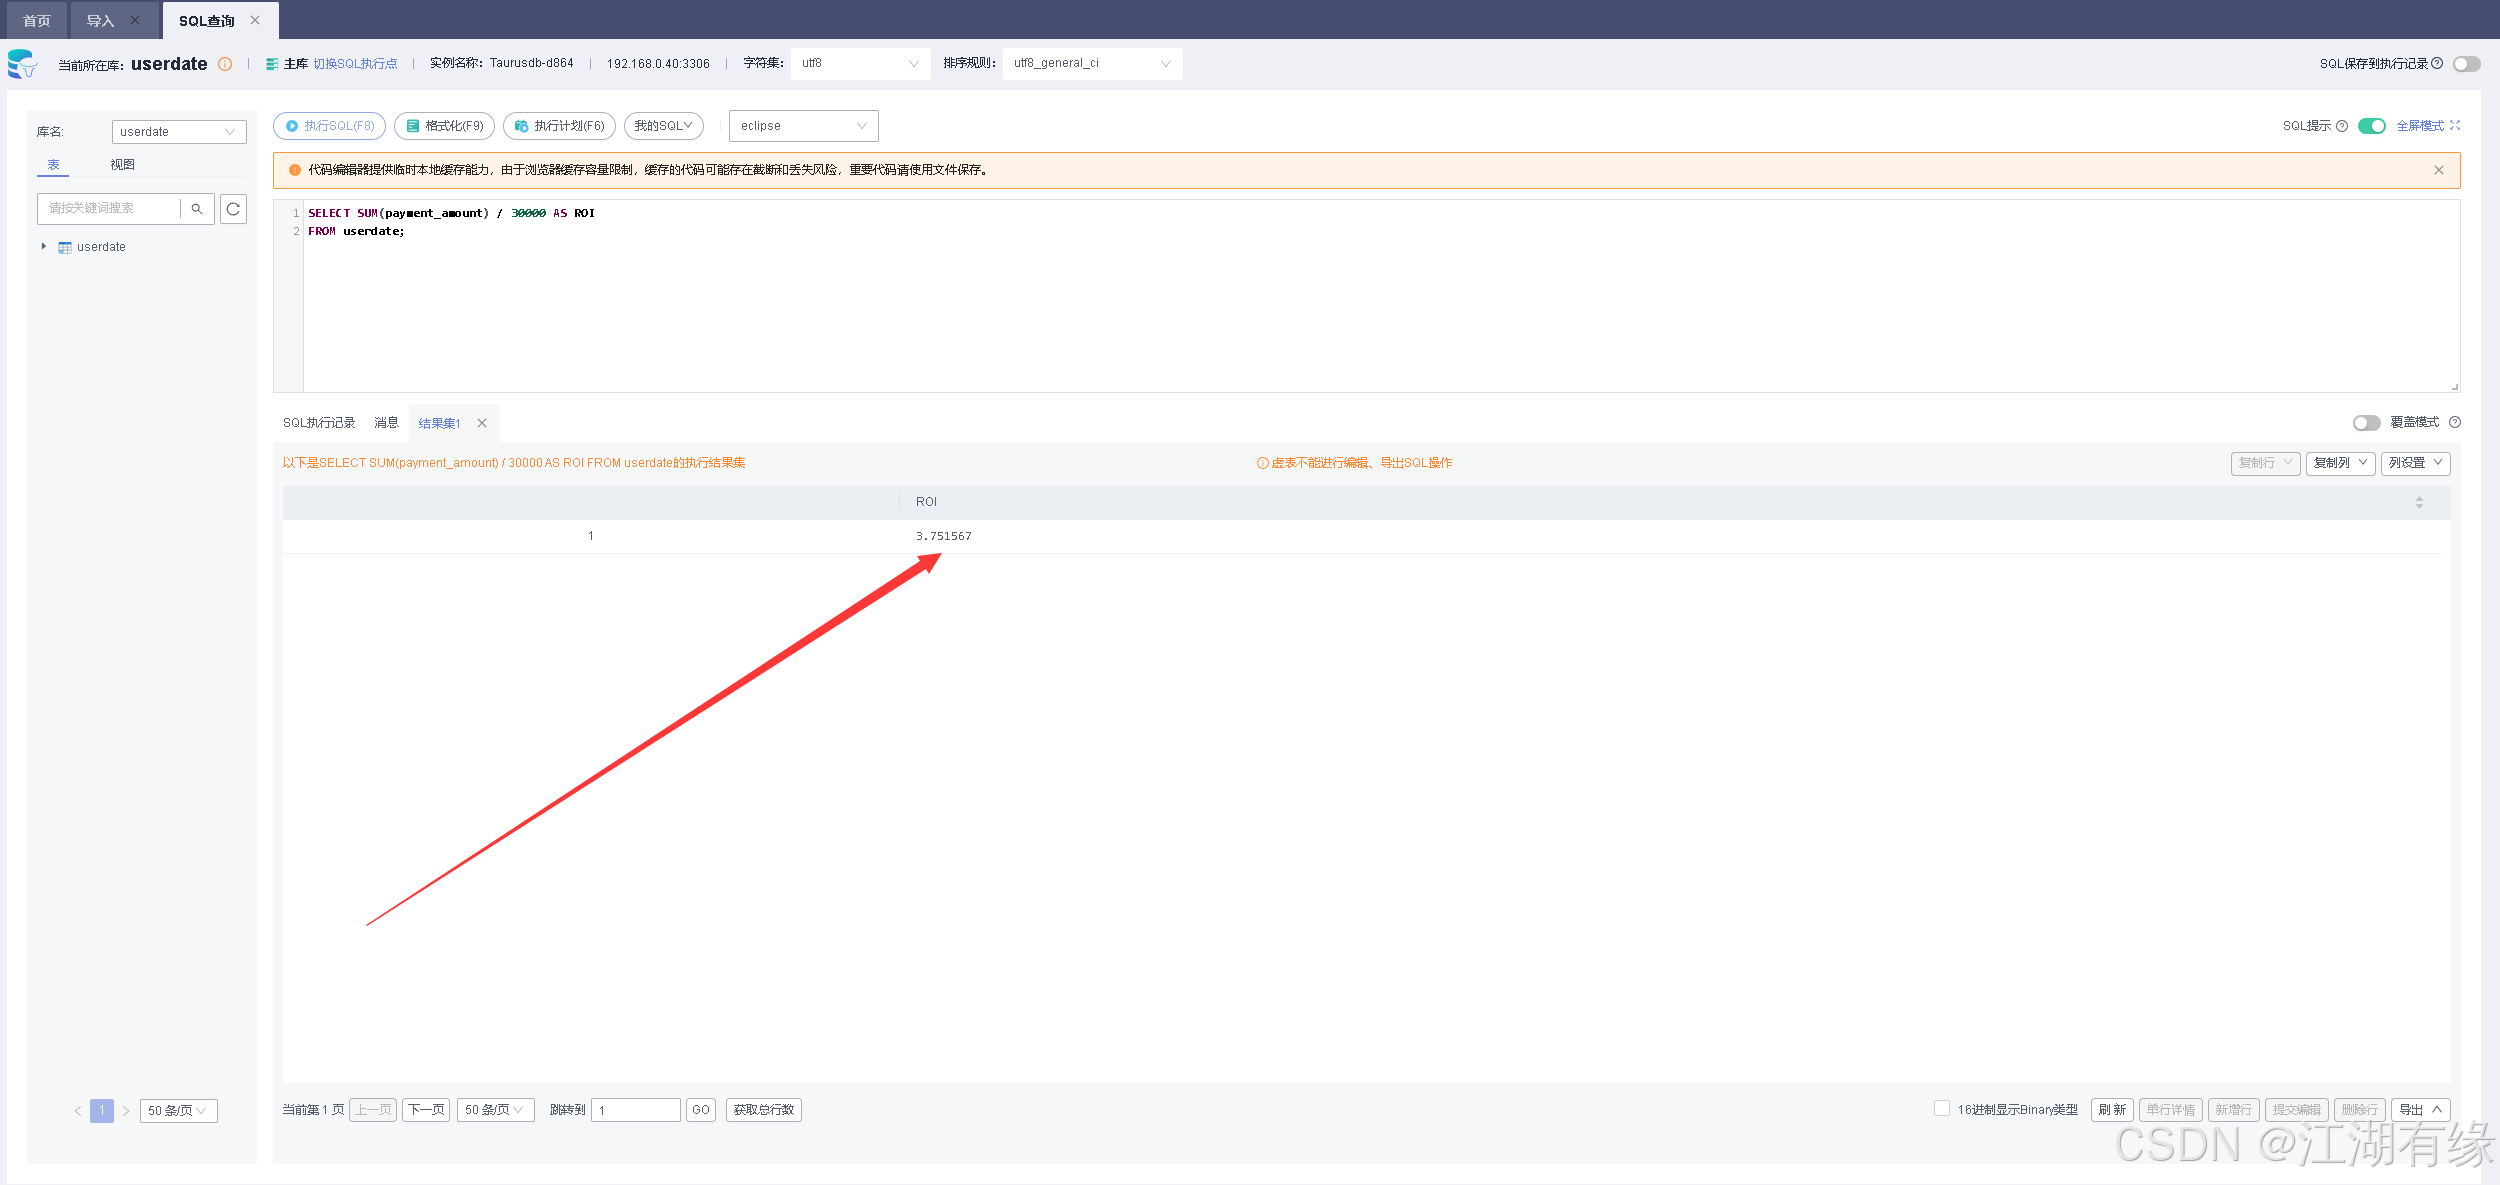Enable SQL保存到执行记录 toggle
This screenshot has height=1185, width=2500.
[x=2466, y=64]
